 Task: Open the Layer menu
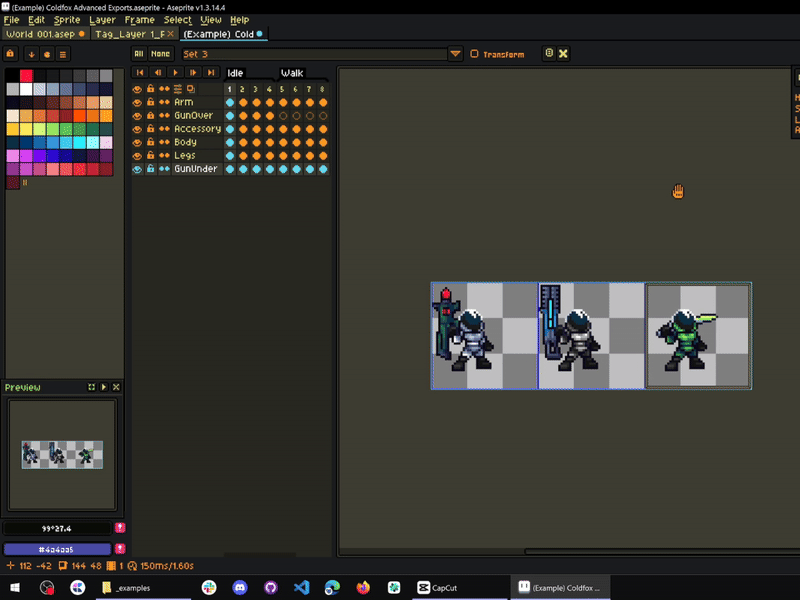pyautogui.click(x=102, y=20)
